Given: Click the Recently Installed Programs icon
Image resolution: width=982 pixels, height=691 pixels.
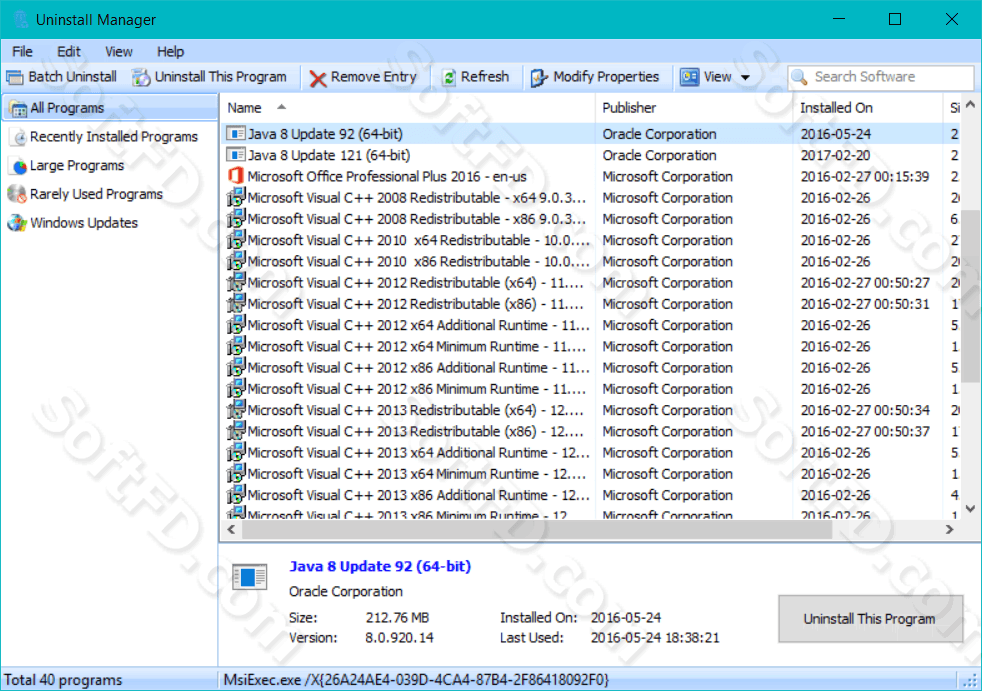Looking at the screenshot, I should 19,137.
